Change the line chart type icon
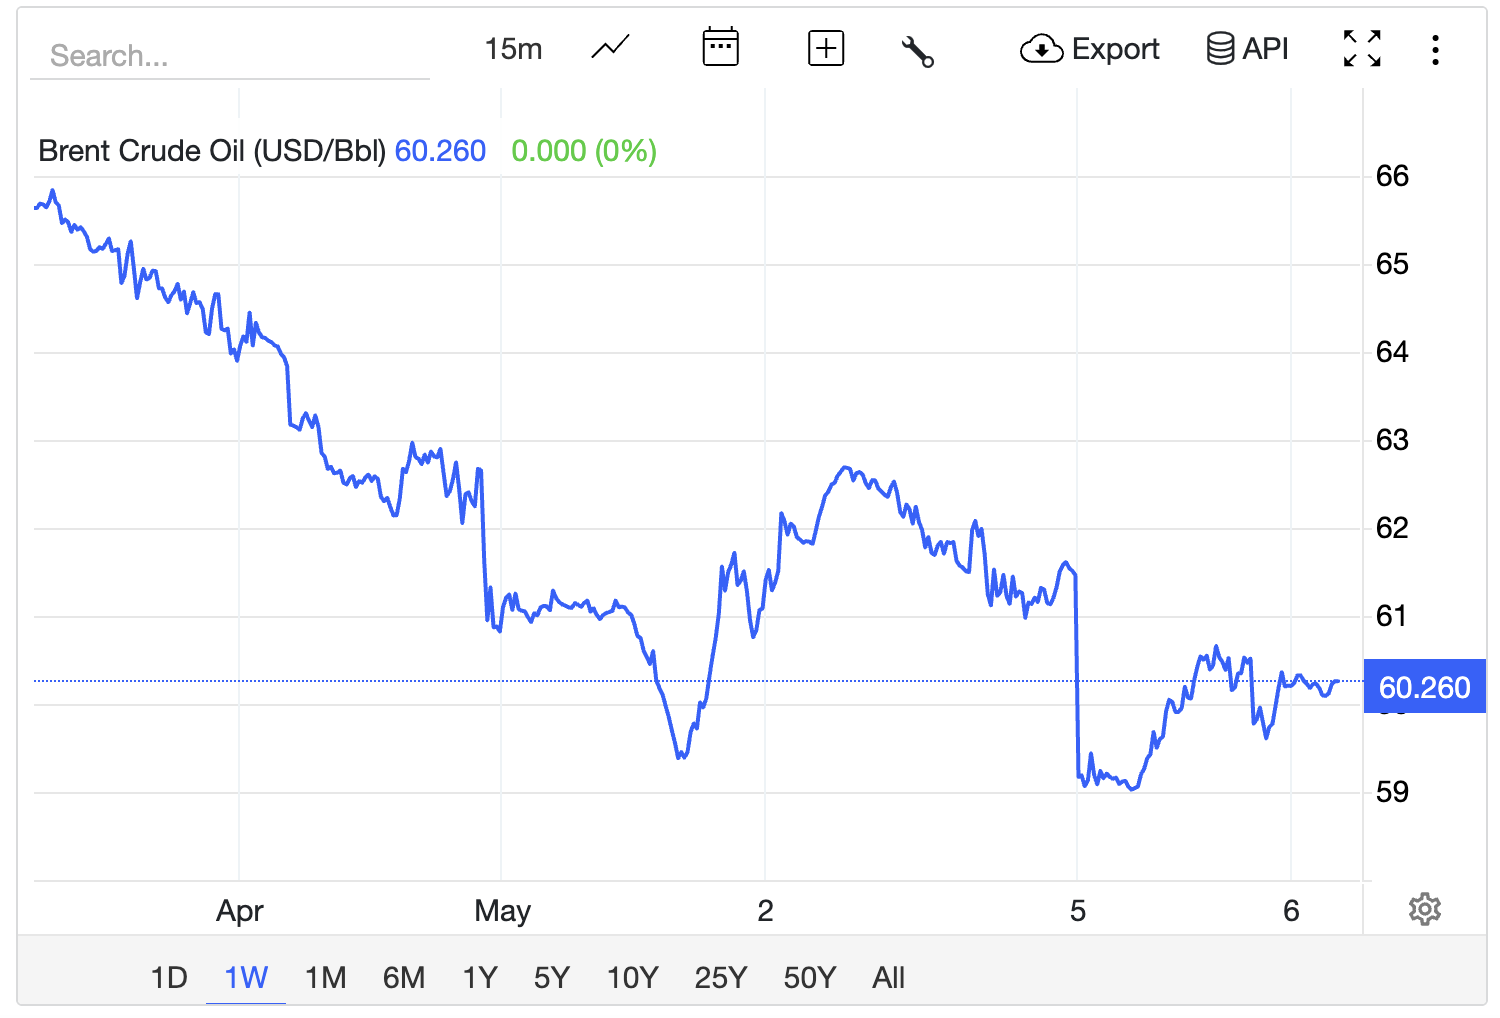The width and height of the screenshot is (1500, 1018). click(x=610, y=48)
